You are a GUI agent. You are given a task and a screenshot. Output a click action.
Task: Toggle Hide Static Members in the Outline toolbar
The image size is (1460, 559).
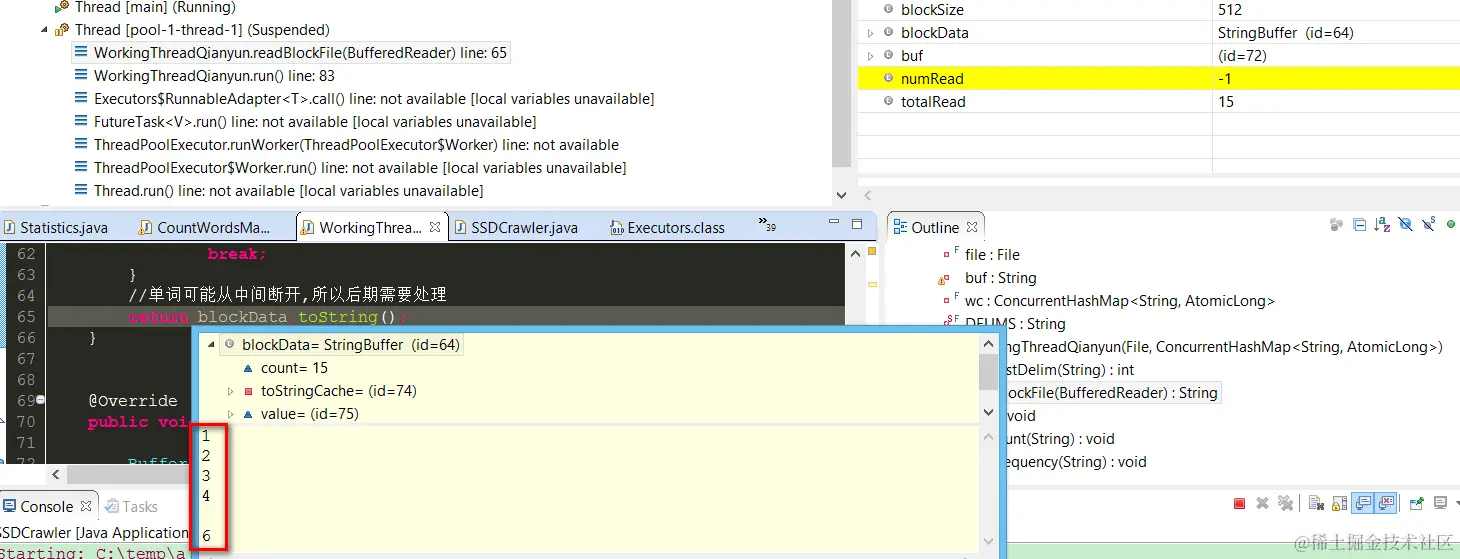point(1428,224)
